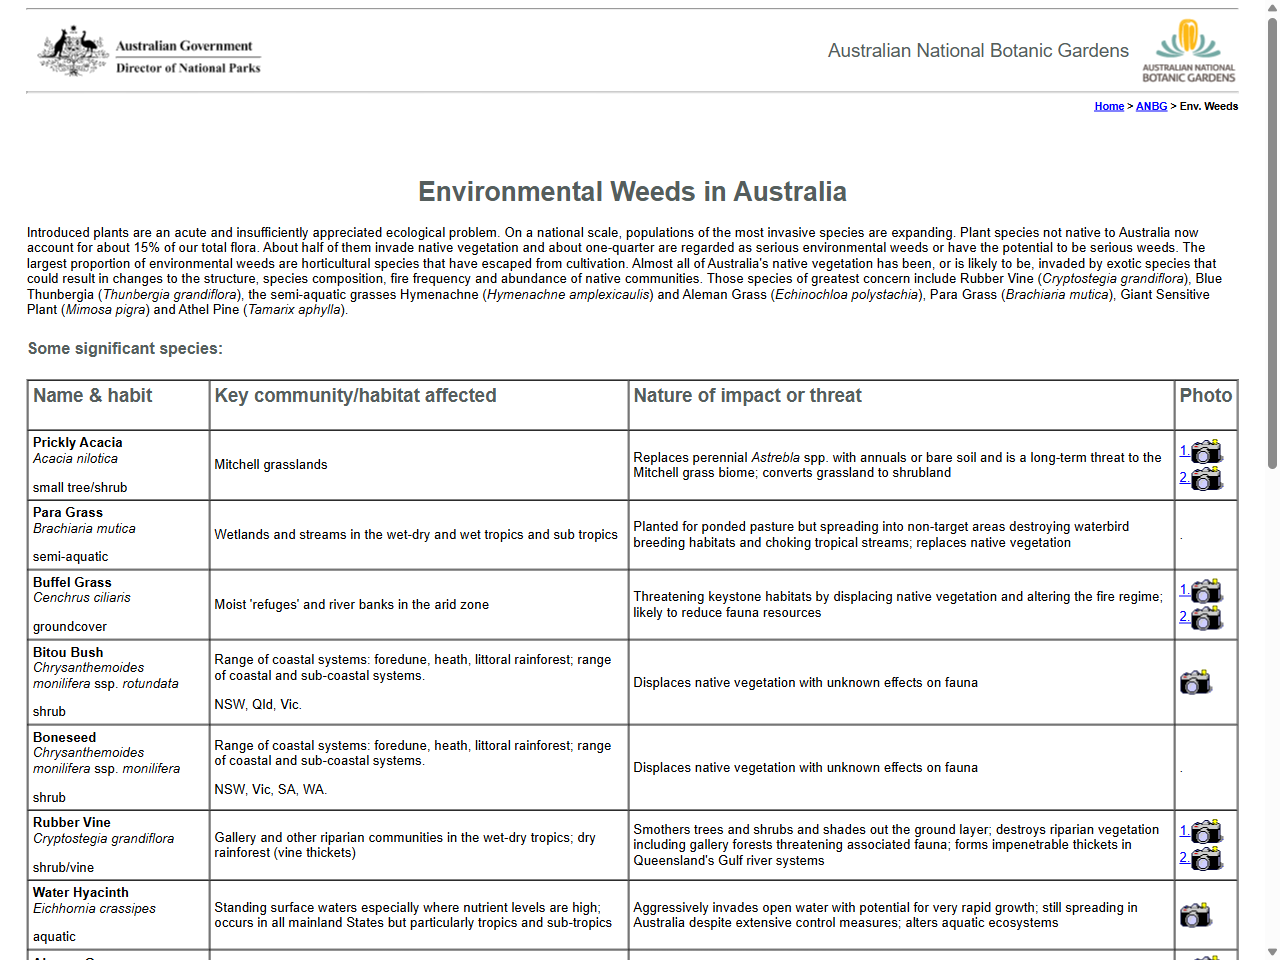
Task: Open the Bitou Bush camera icon
Action: click(1198, 681)
